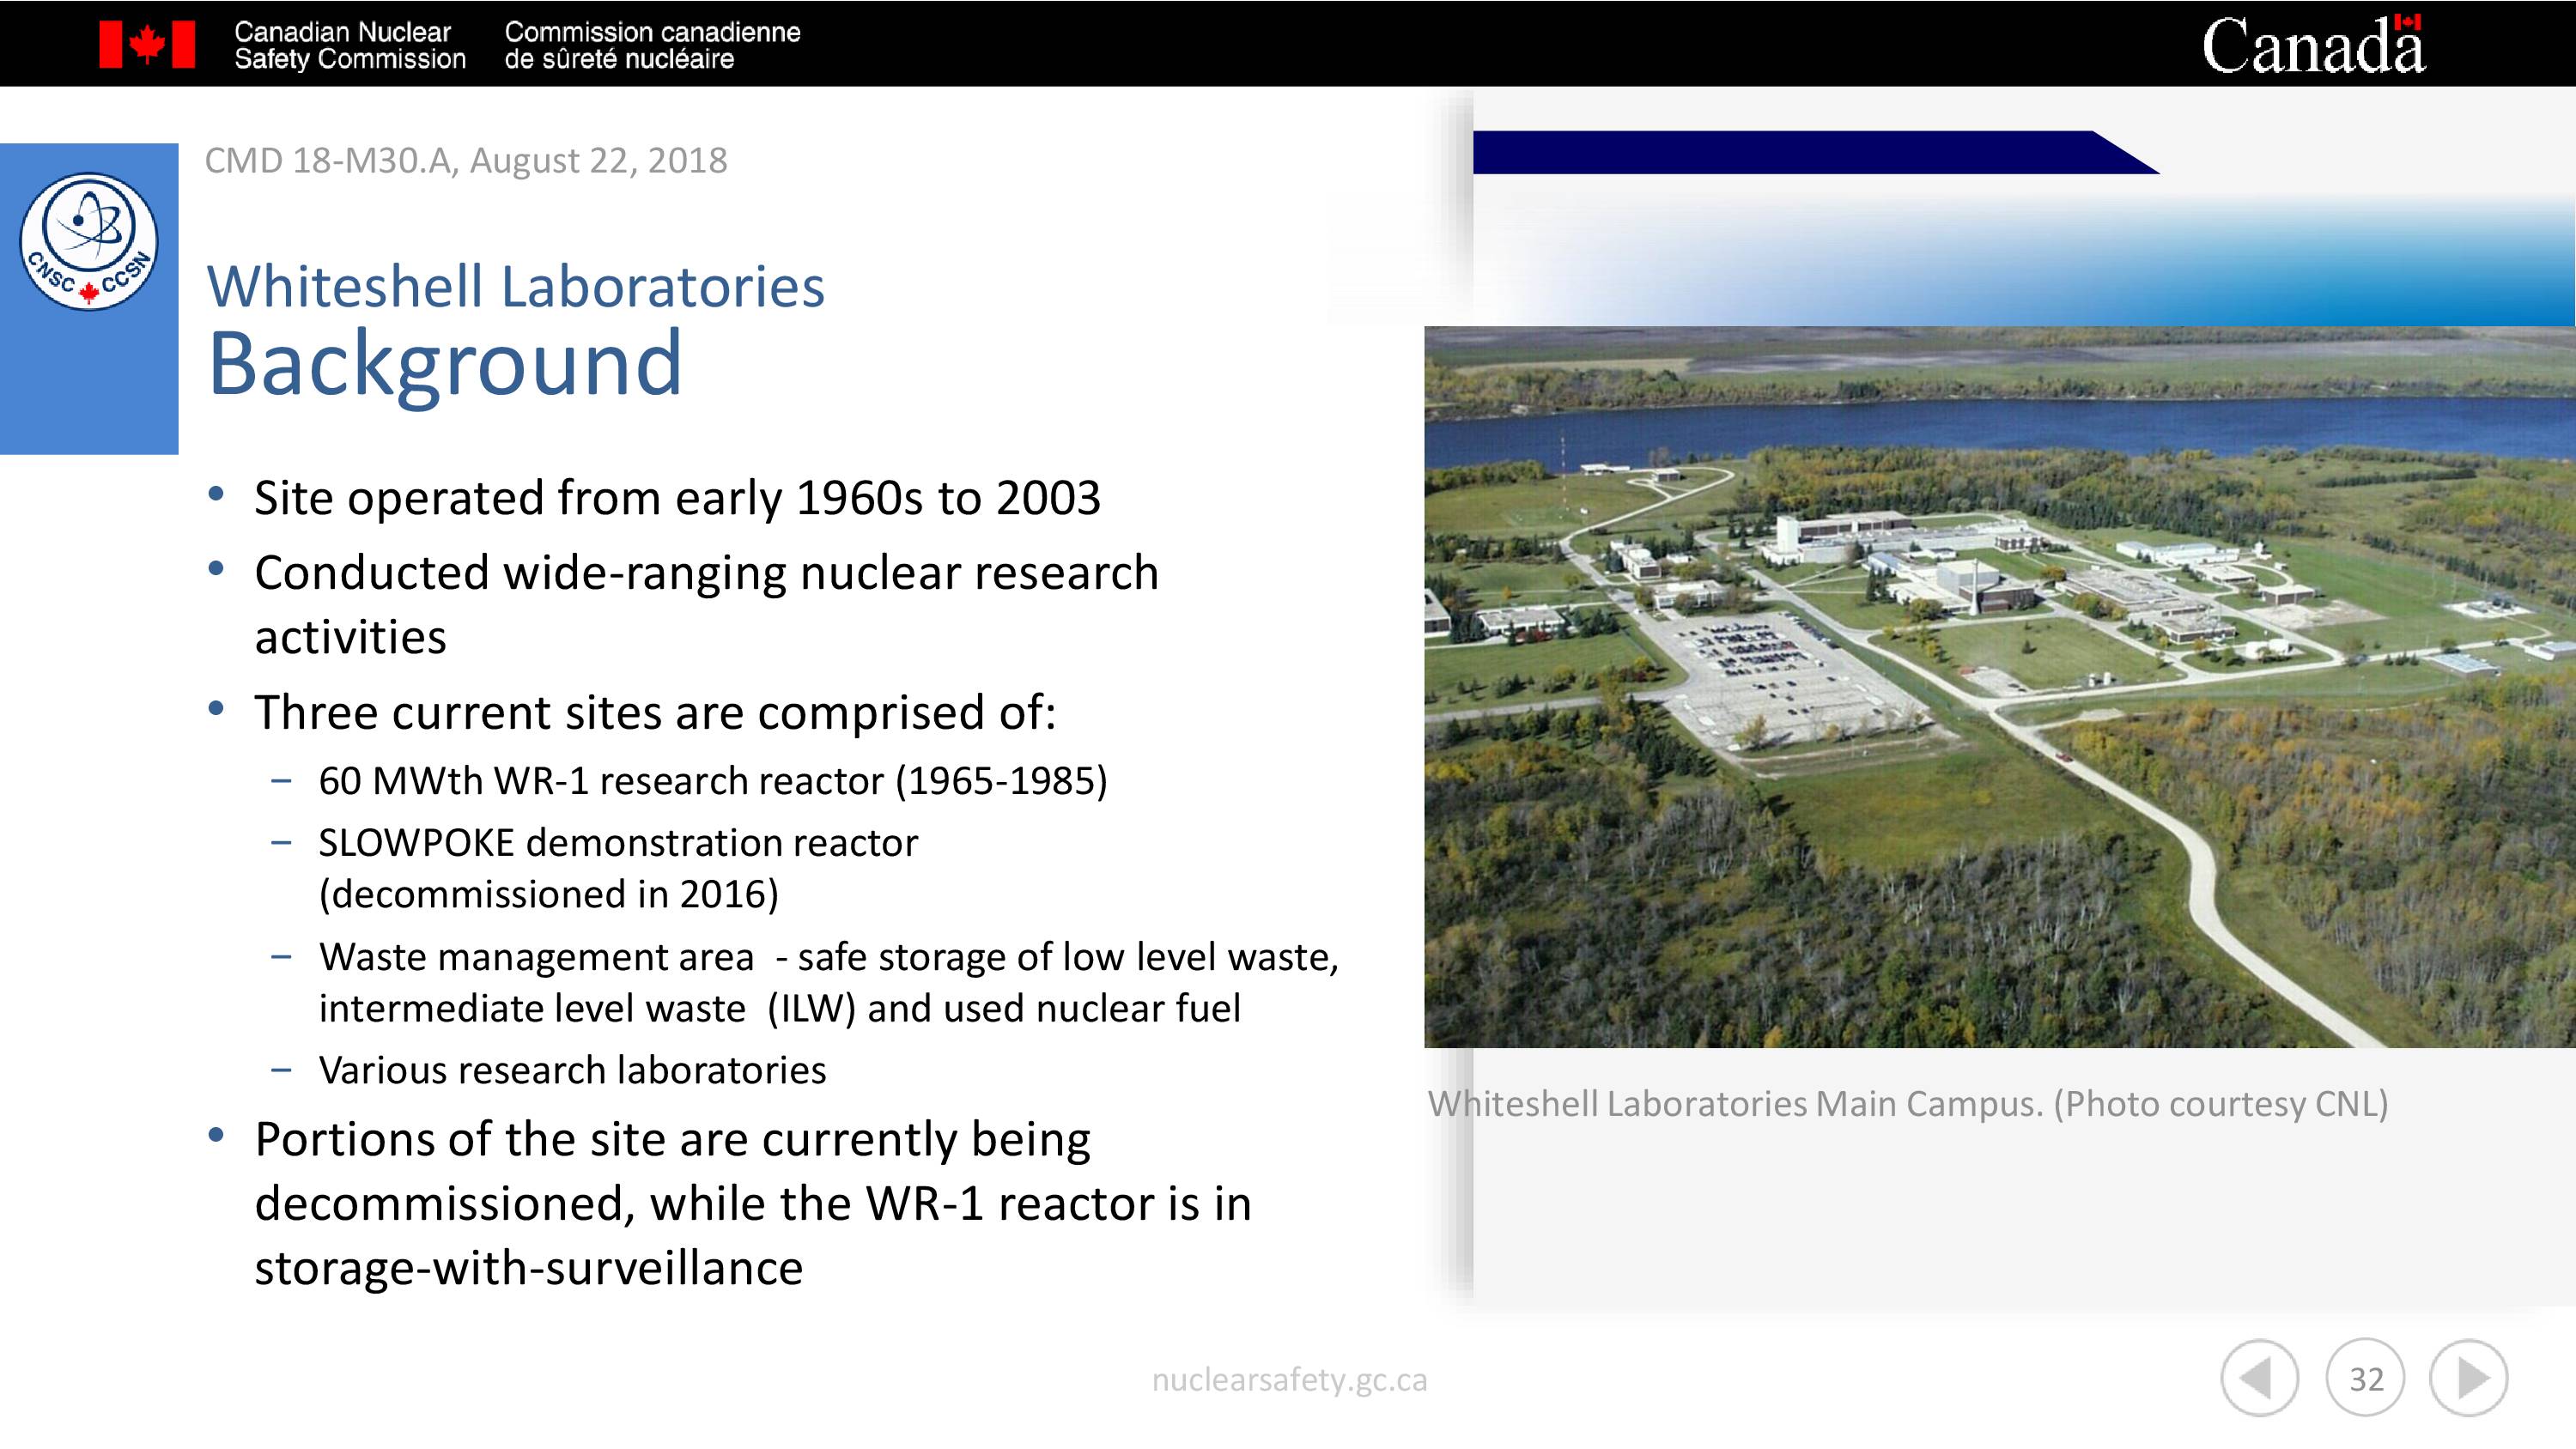
Task: Click 'Site operated from early 1960s to 2003'
Action: (677, 497)
